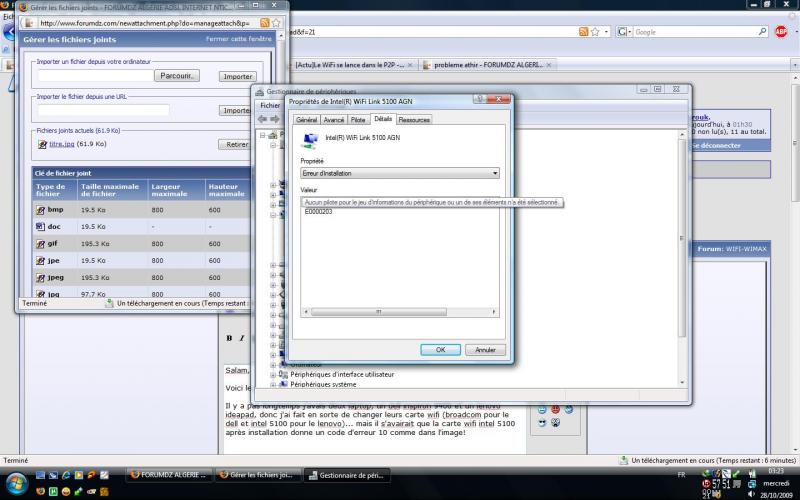This screenshot has width=800, height=500.
Task: Open the Google search engine dropdown
Action: [624, 32]
